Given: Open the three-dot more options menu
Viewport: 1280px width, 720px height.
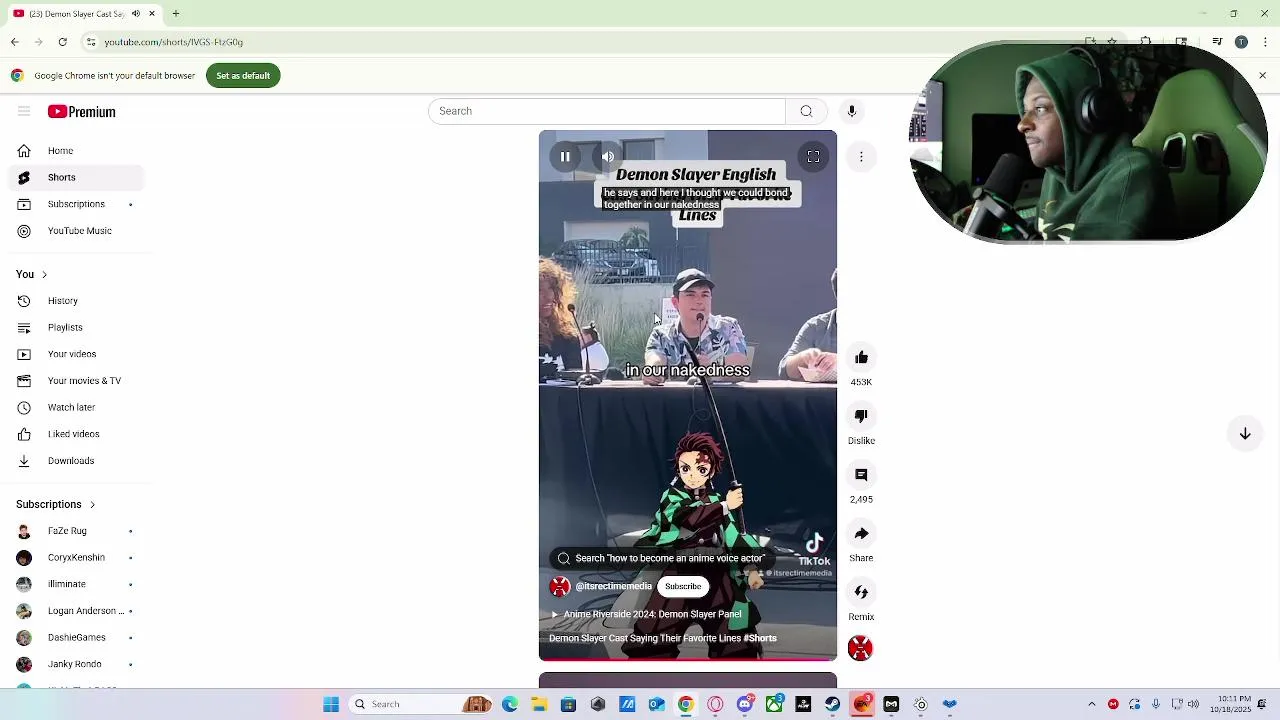Looking at the screenshot, I should pos(861,157).
